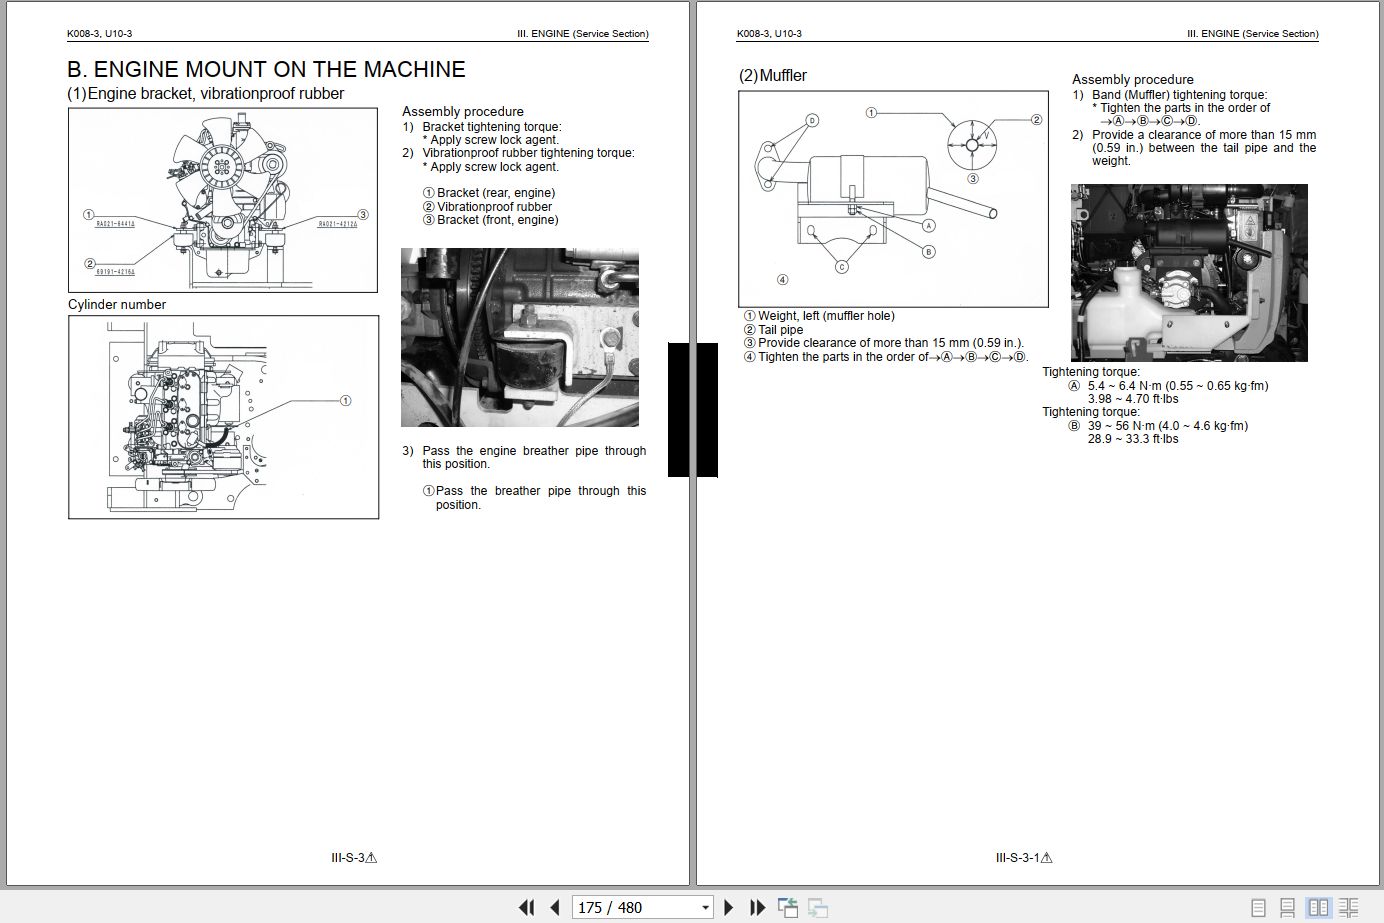Jump to the last page
The image size is (1384, 923).
coord(757,907)
